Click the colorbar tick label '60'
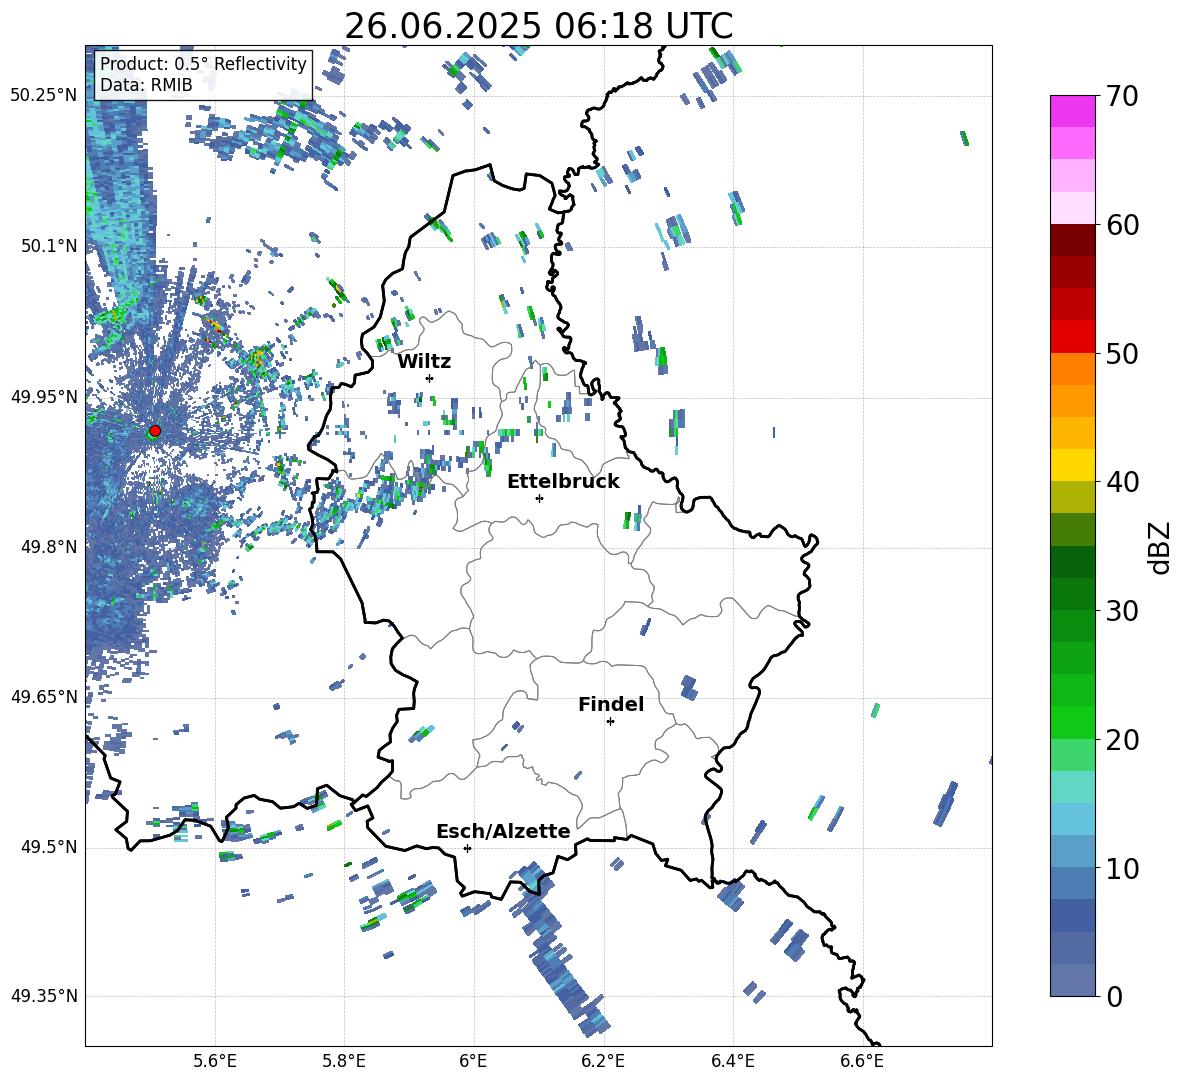Screen dimensions: 1184x1081 1122,225
